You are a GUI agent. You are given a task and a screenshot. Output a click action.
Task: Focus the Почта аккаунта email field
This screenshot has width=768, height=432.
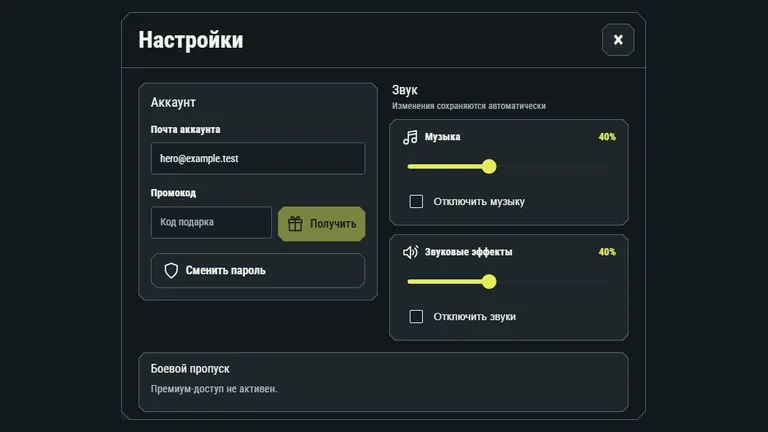[x=258, y=158]
